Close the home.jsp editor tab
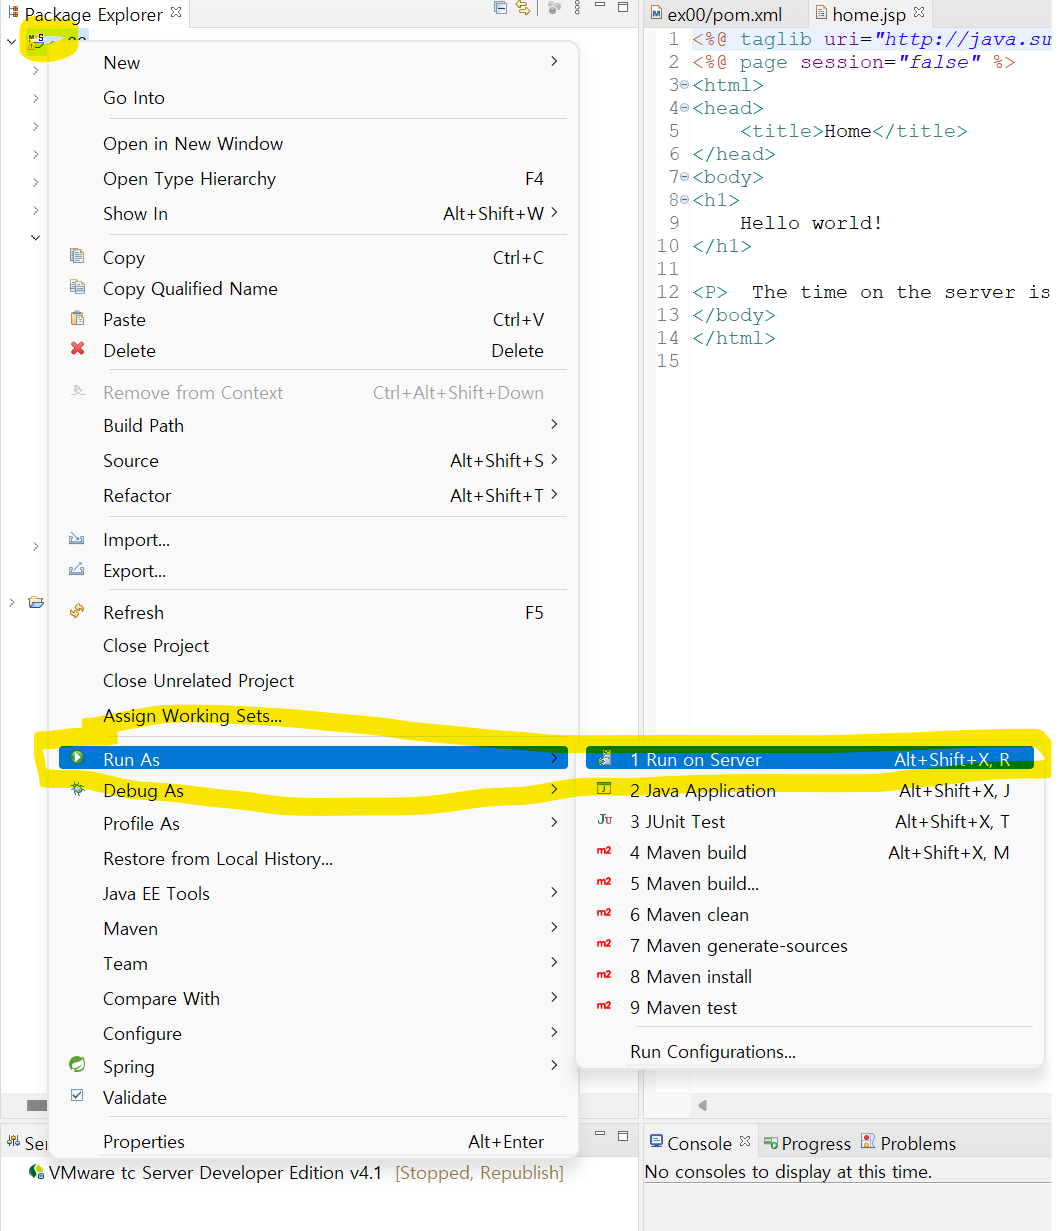Screen dimensions: 1058x1231 coord(917,14)
